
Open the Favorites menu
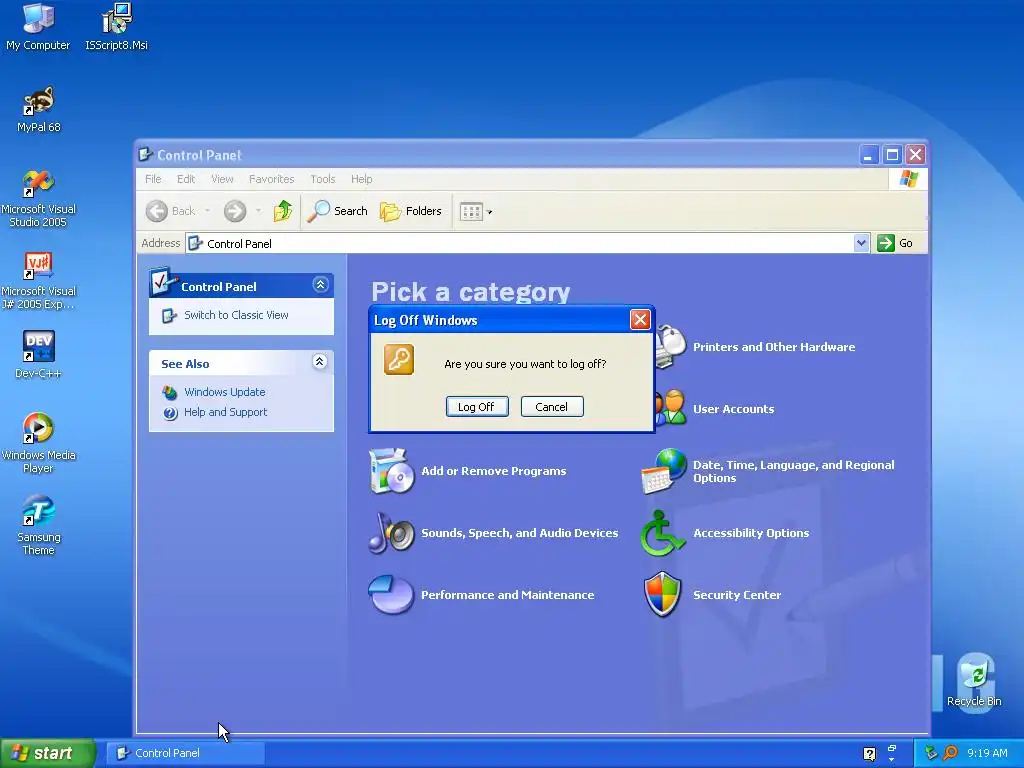[x=271, y=179]
